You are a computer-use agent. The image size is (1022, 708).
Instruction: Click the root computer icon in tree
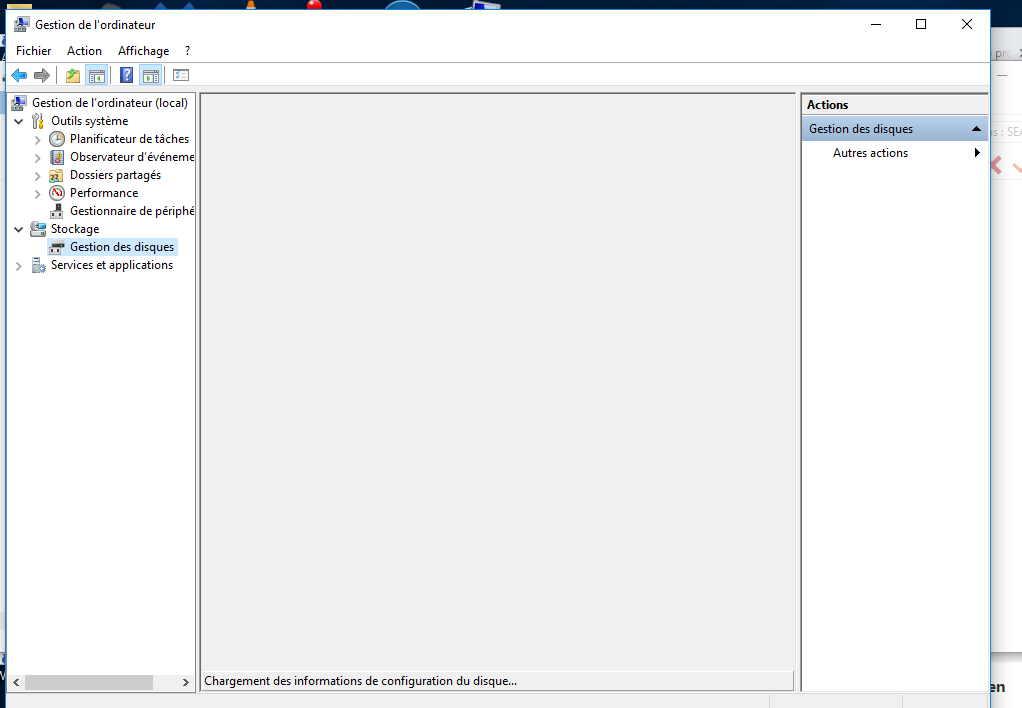click(x=19, y=103)
